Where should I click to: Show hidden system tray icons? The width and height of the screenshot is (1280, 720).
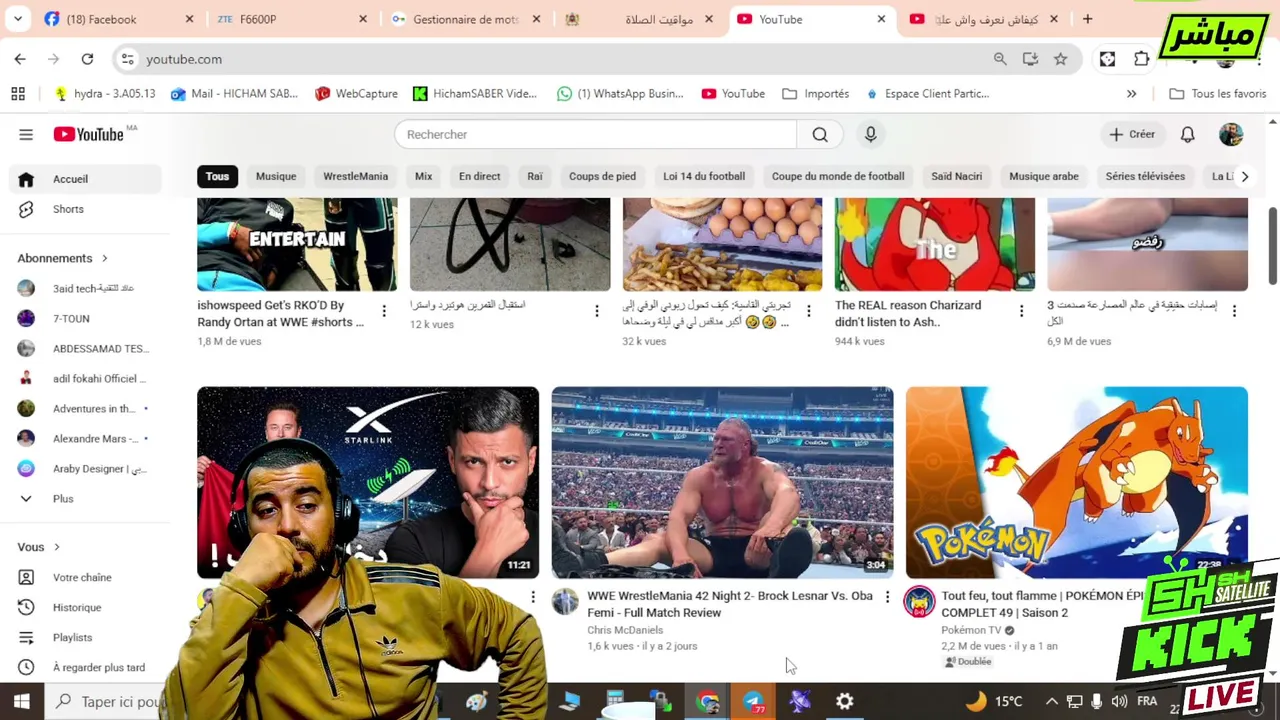(x=1051, y=701)
